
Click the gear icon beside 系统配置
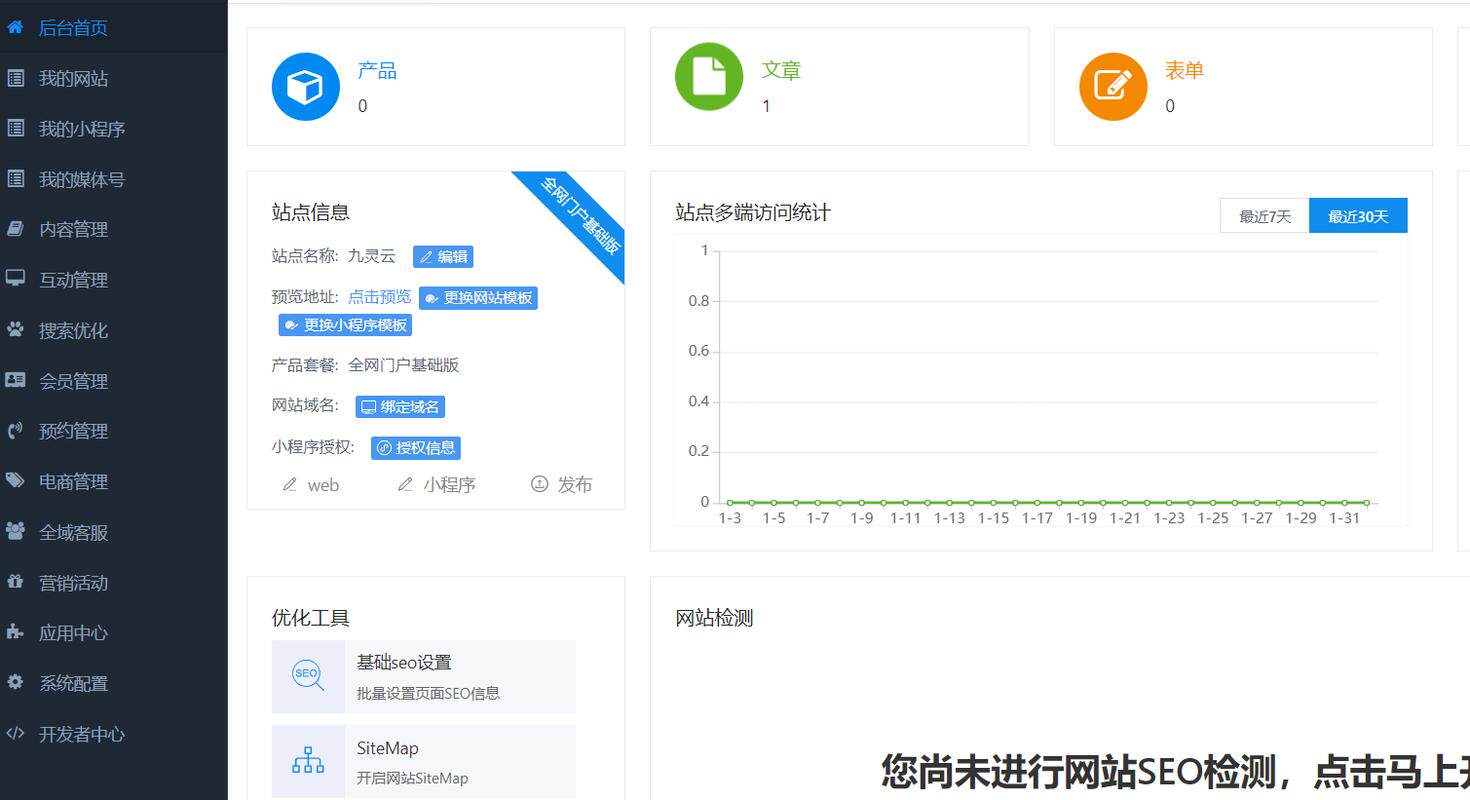[15, 682]
